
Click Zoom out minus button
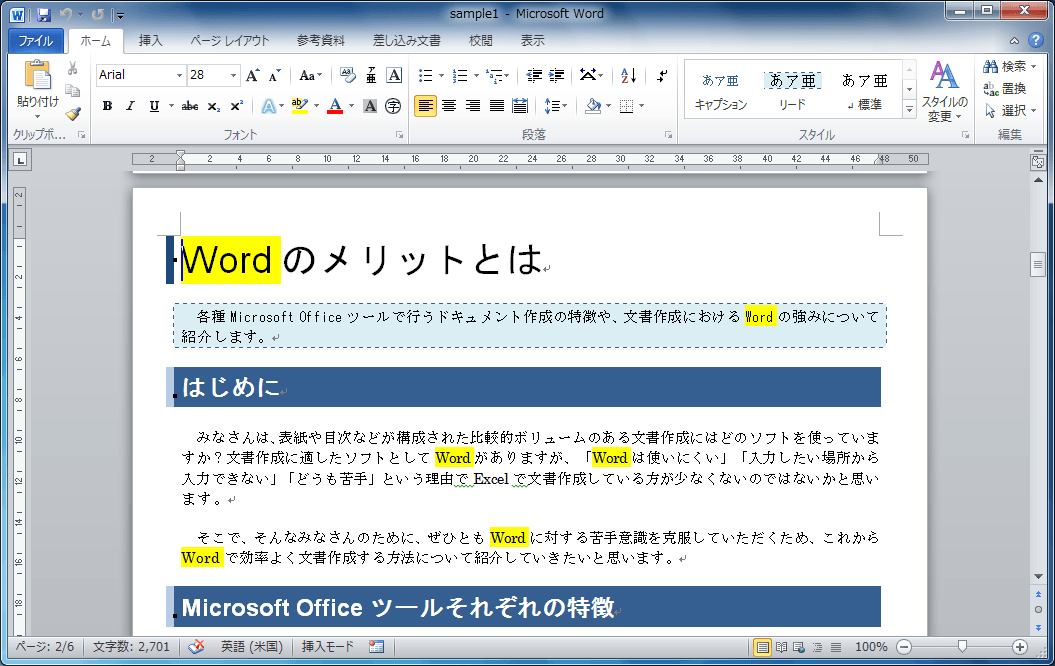904,647
